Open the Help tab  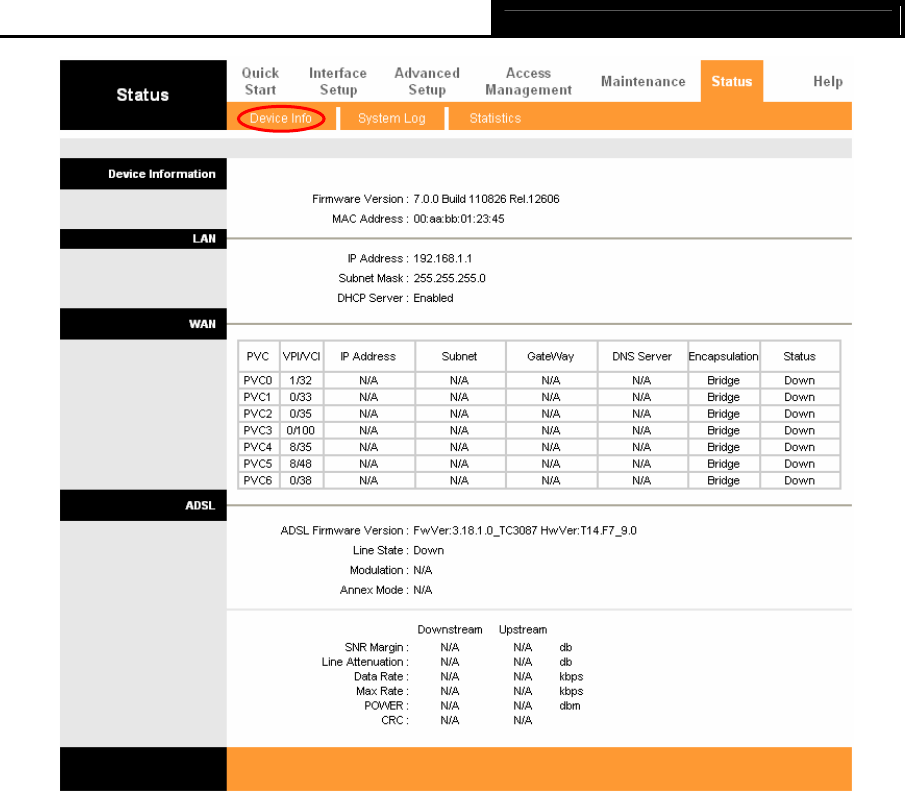[x=828, y=81]
